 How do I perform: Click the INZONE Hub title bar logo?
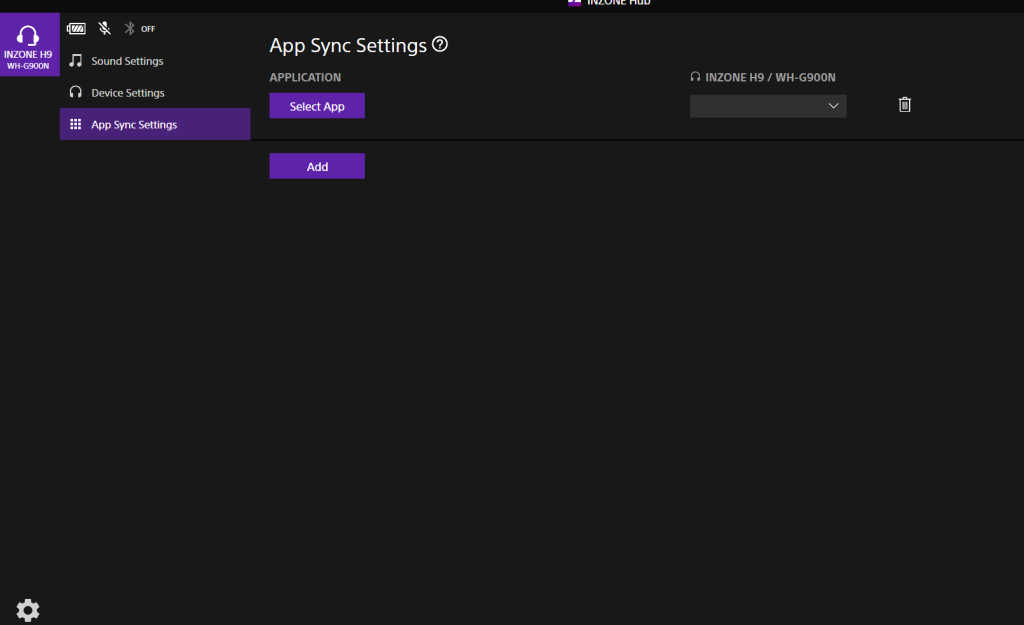(x=574, y=3)
